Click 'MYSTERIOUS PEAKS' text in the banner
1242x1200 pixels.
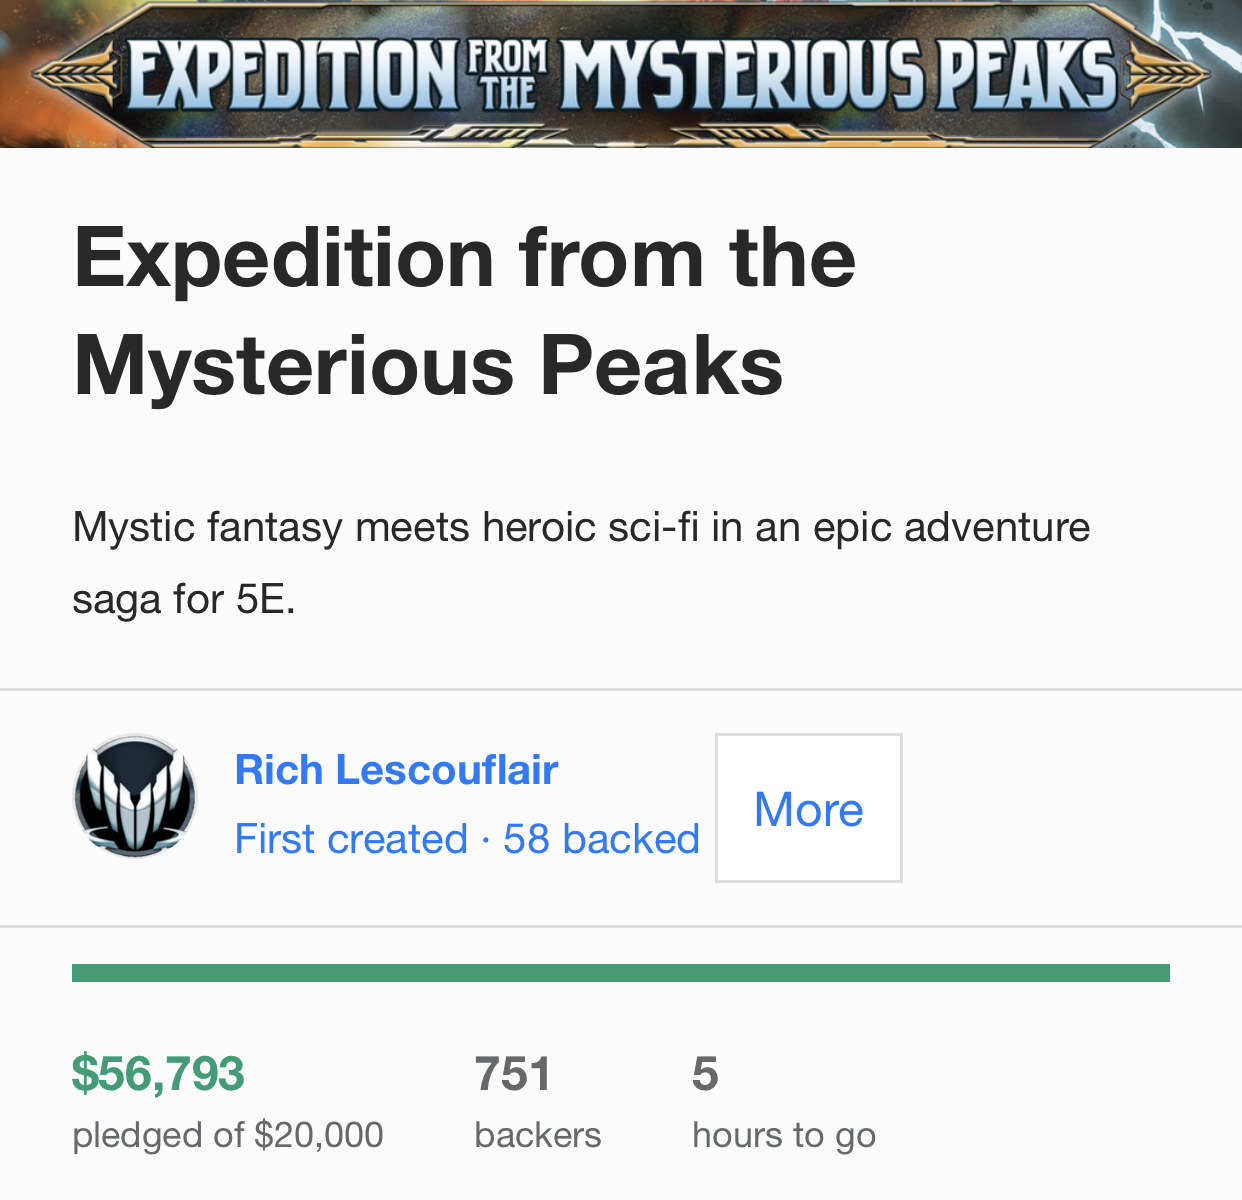(x=838, y=76)
